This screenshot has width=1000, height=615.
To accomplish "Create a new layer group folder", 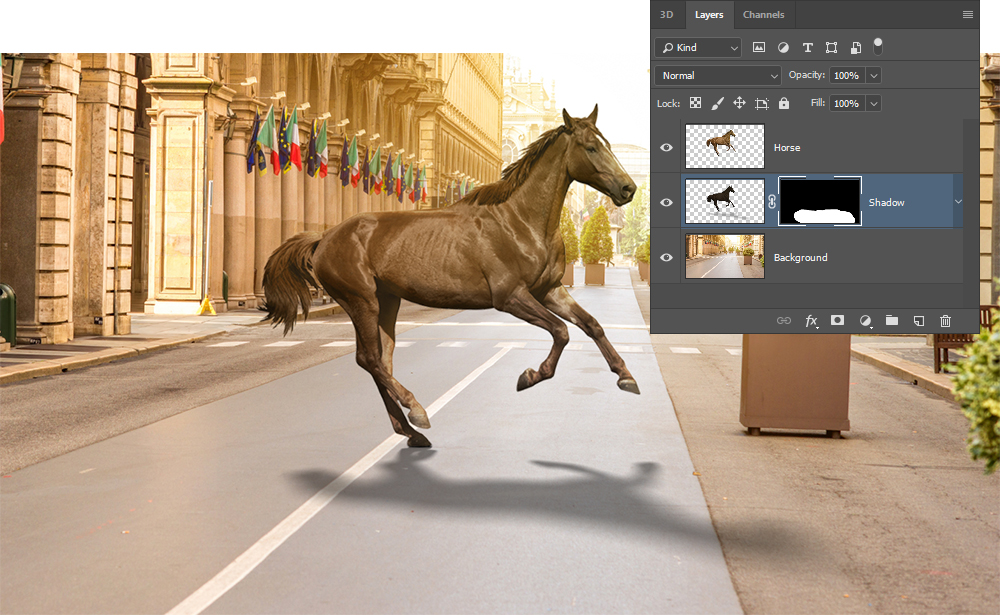I will point(891,321).
